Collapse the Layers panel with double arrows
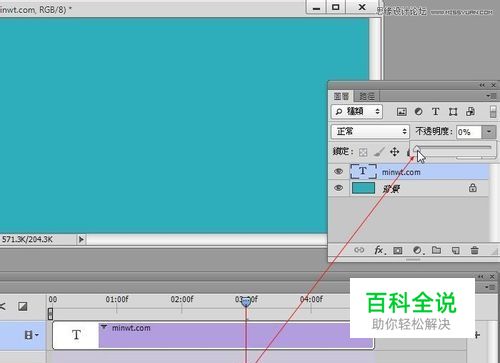Image resolution: width=500 pixels, height=363 pixels. click(482, 85)
